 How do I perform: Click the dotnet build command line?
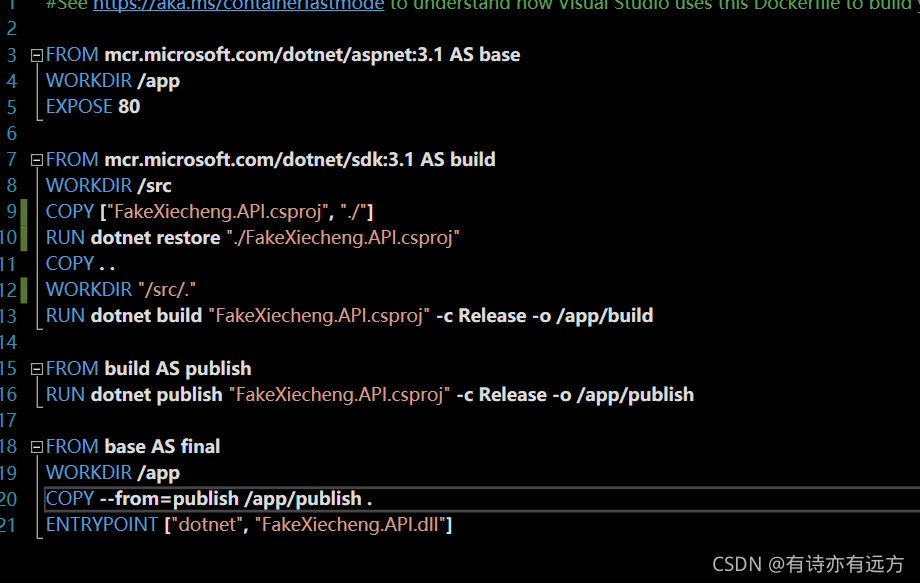(349, 316)
